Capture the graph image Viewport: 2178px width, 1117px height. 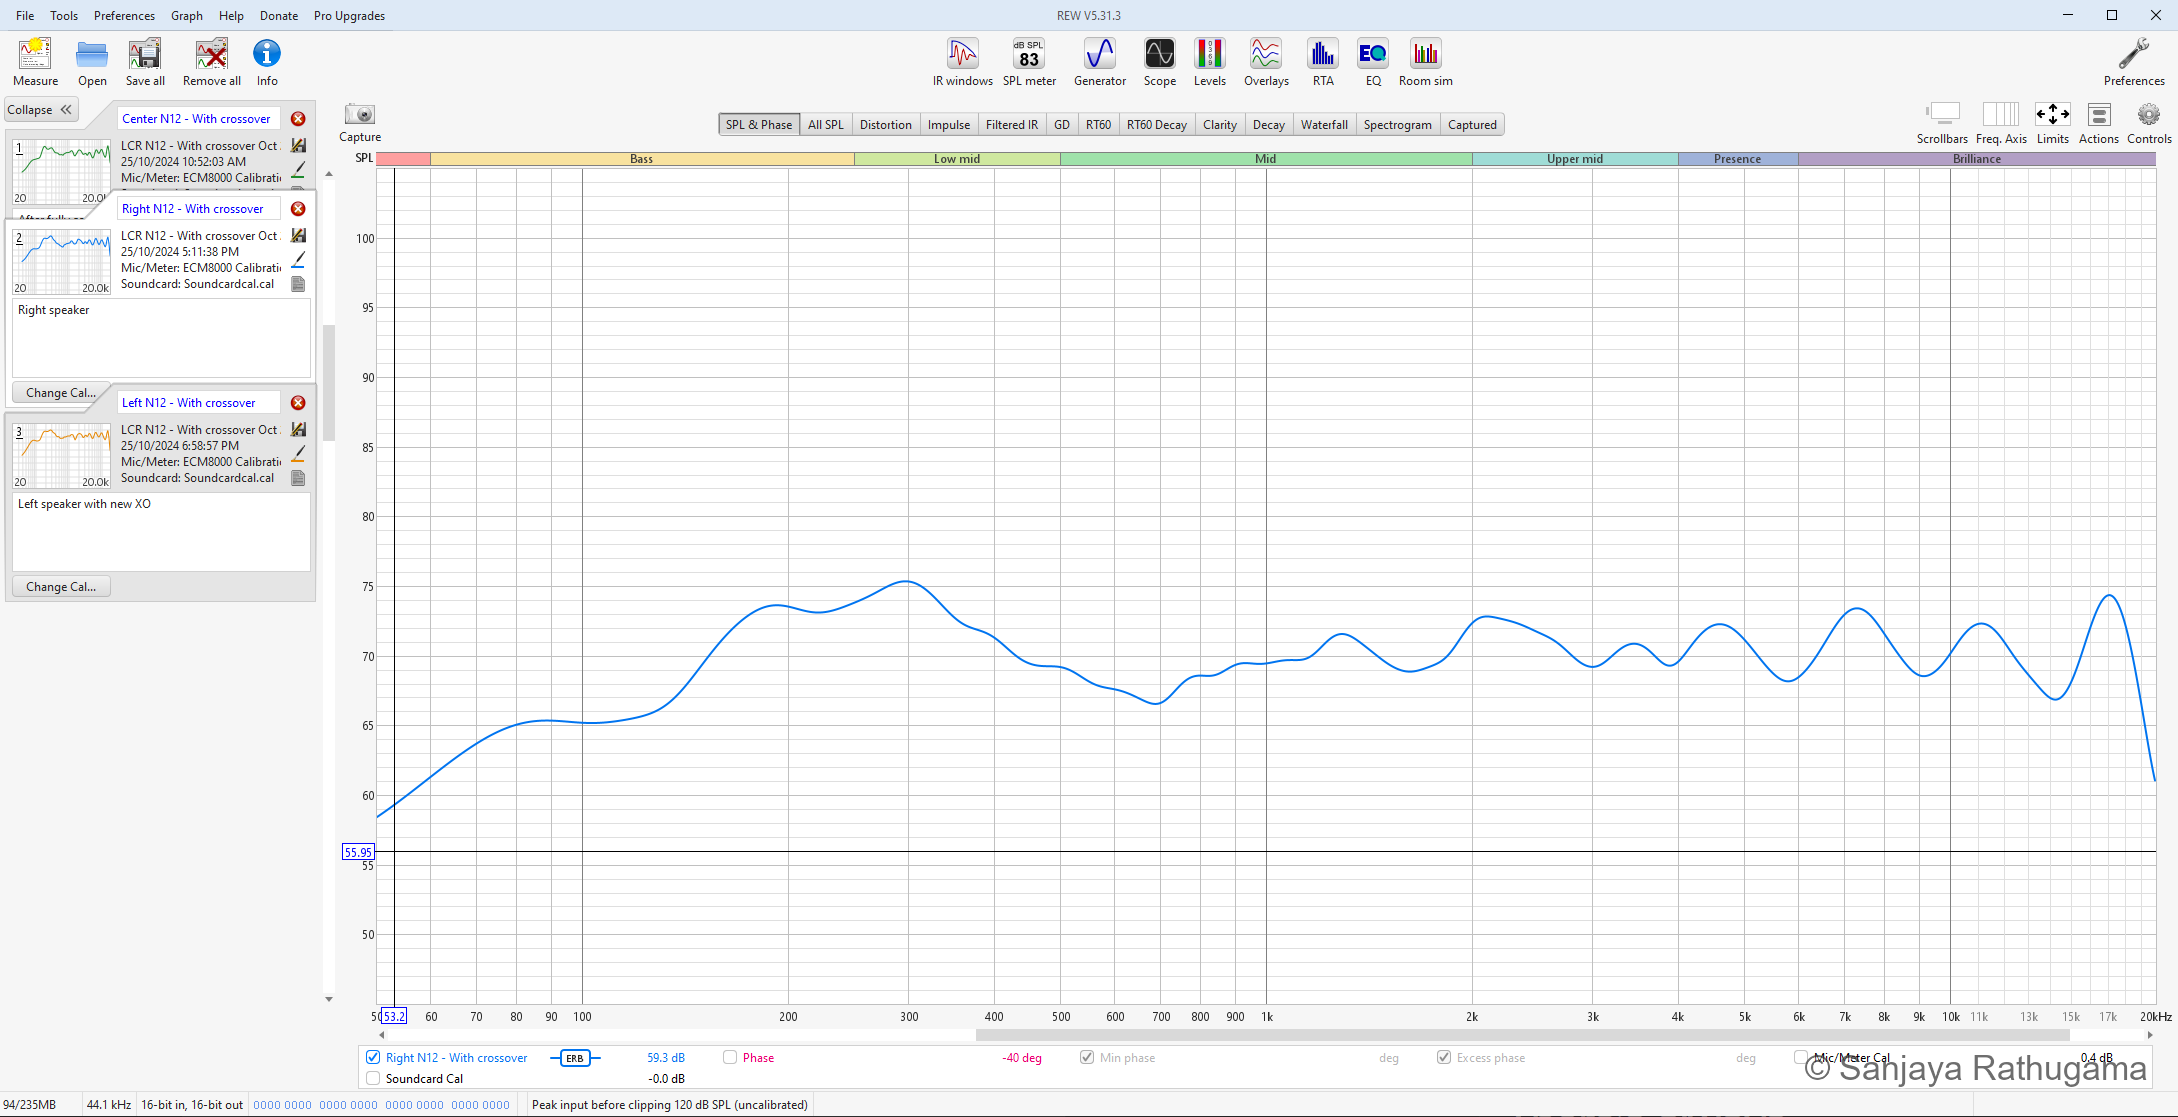click(x=360, y=123)
